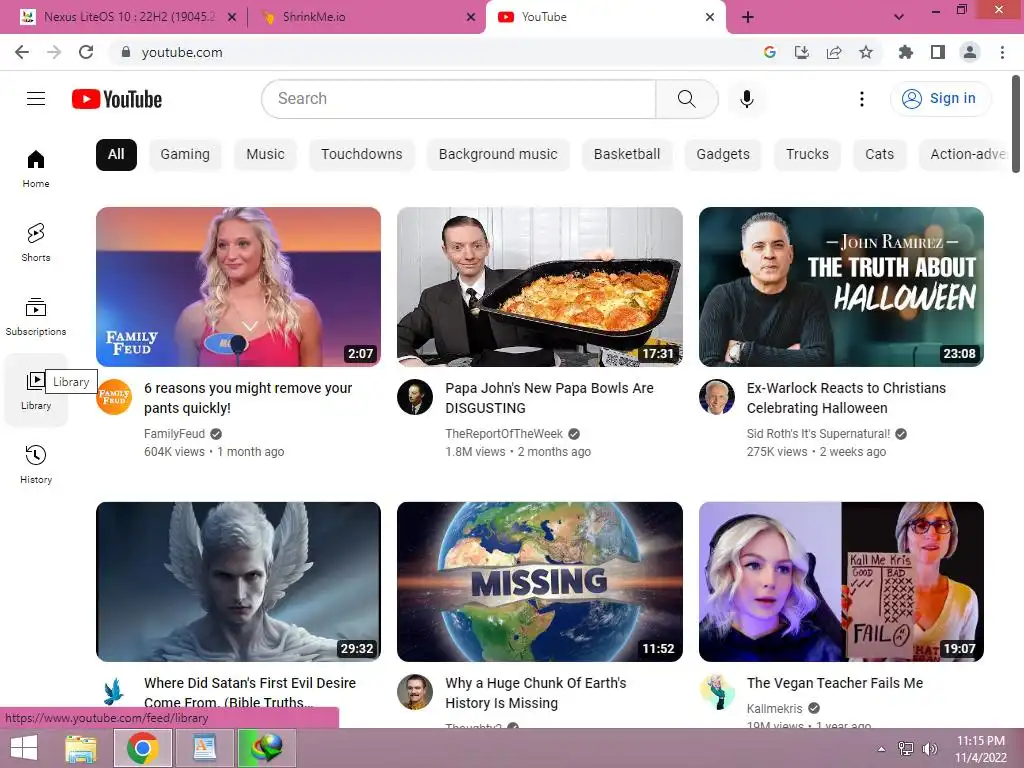Select the Gaming filter chip
Image resolution: width=1024 pixels, height=768 pixels.
coord(185,155)
